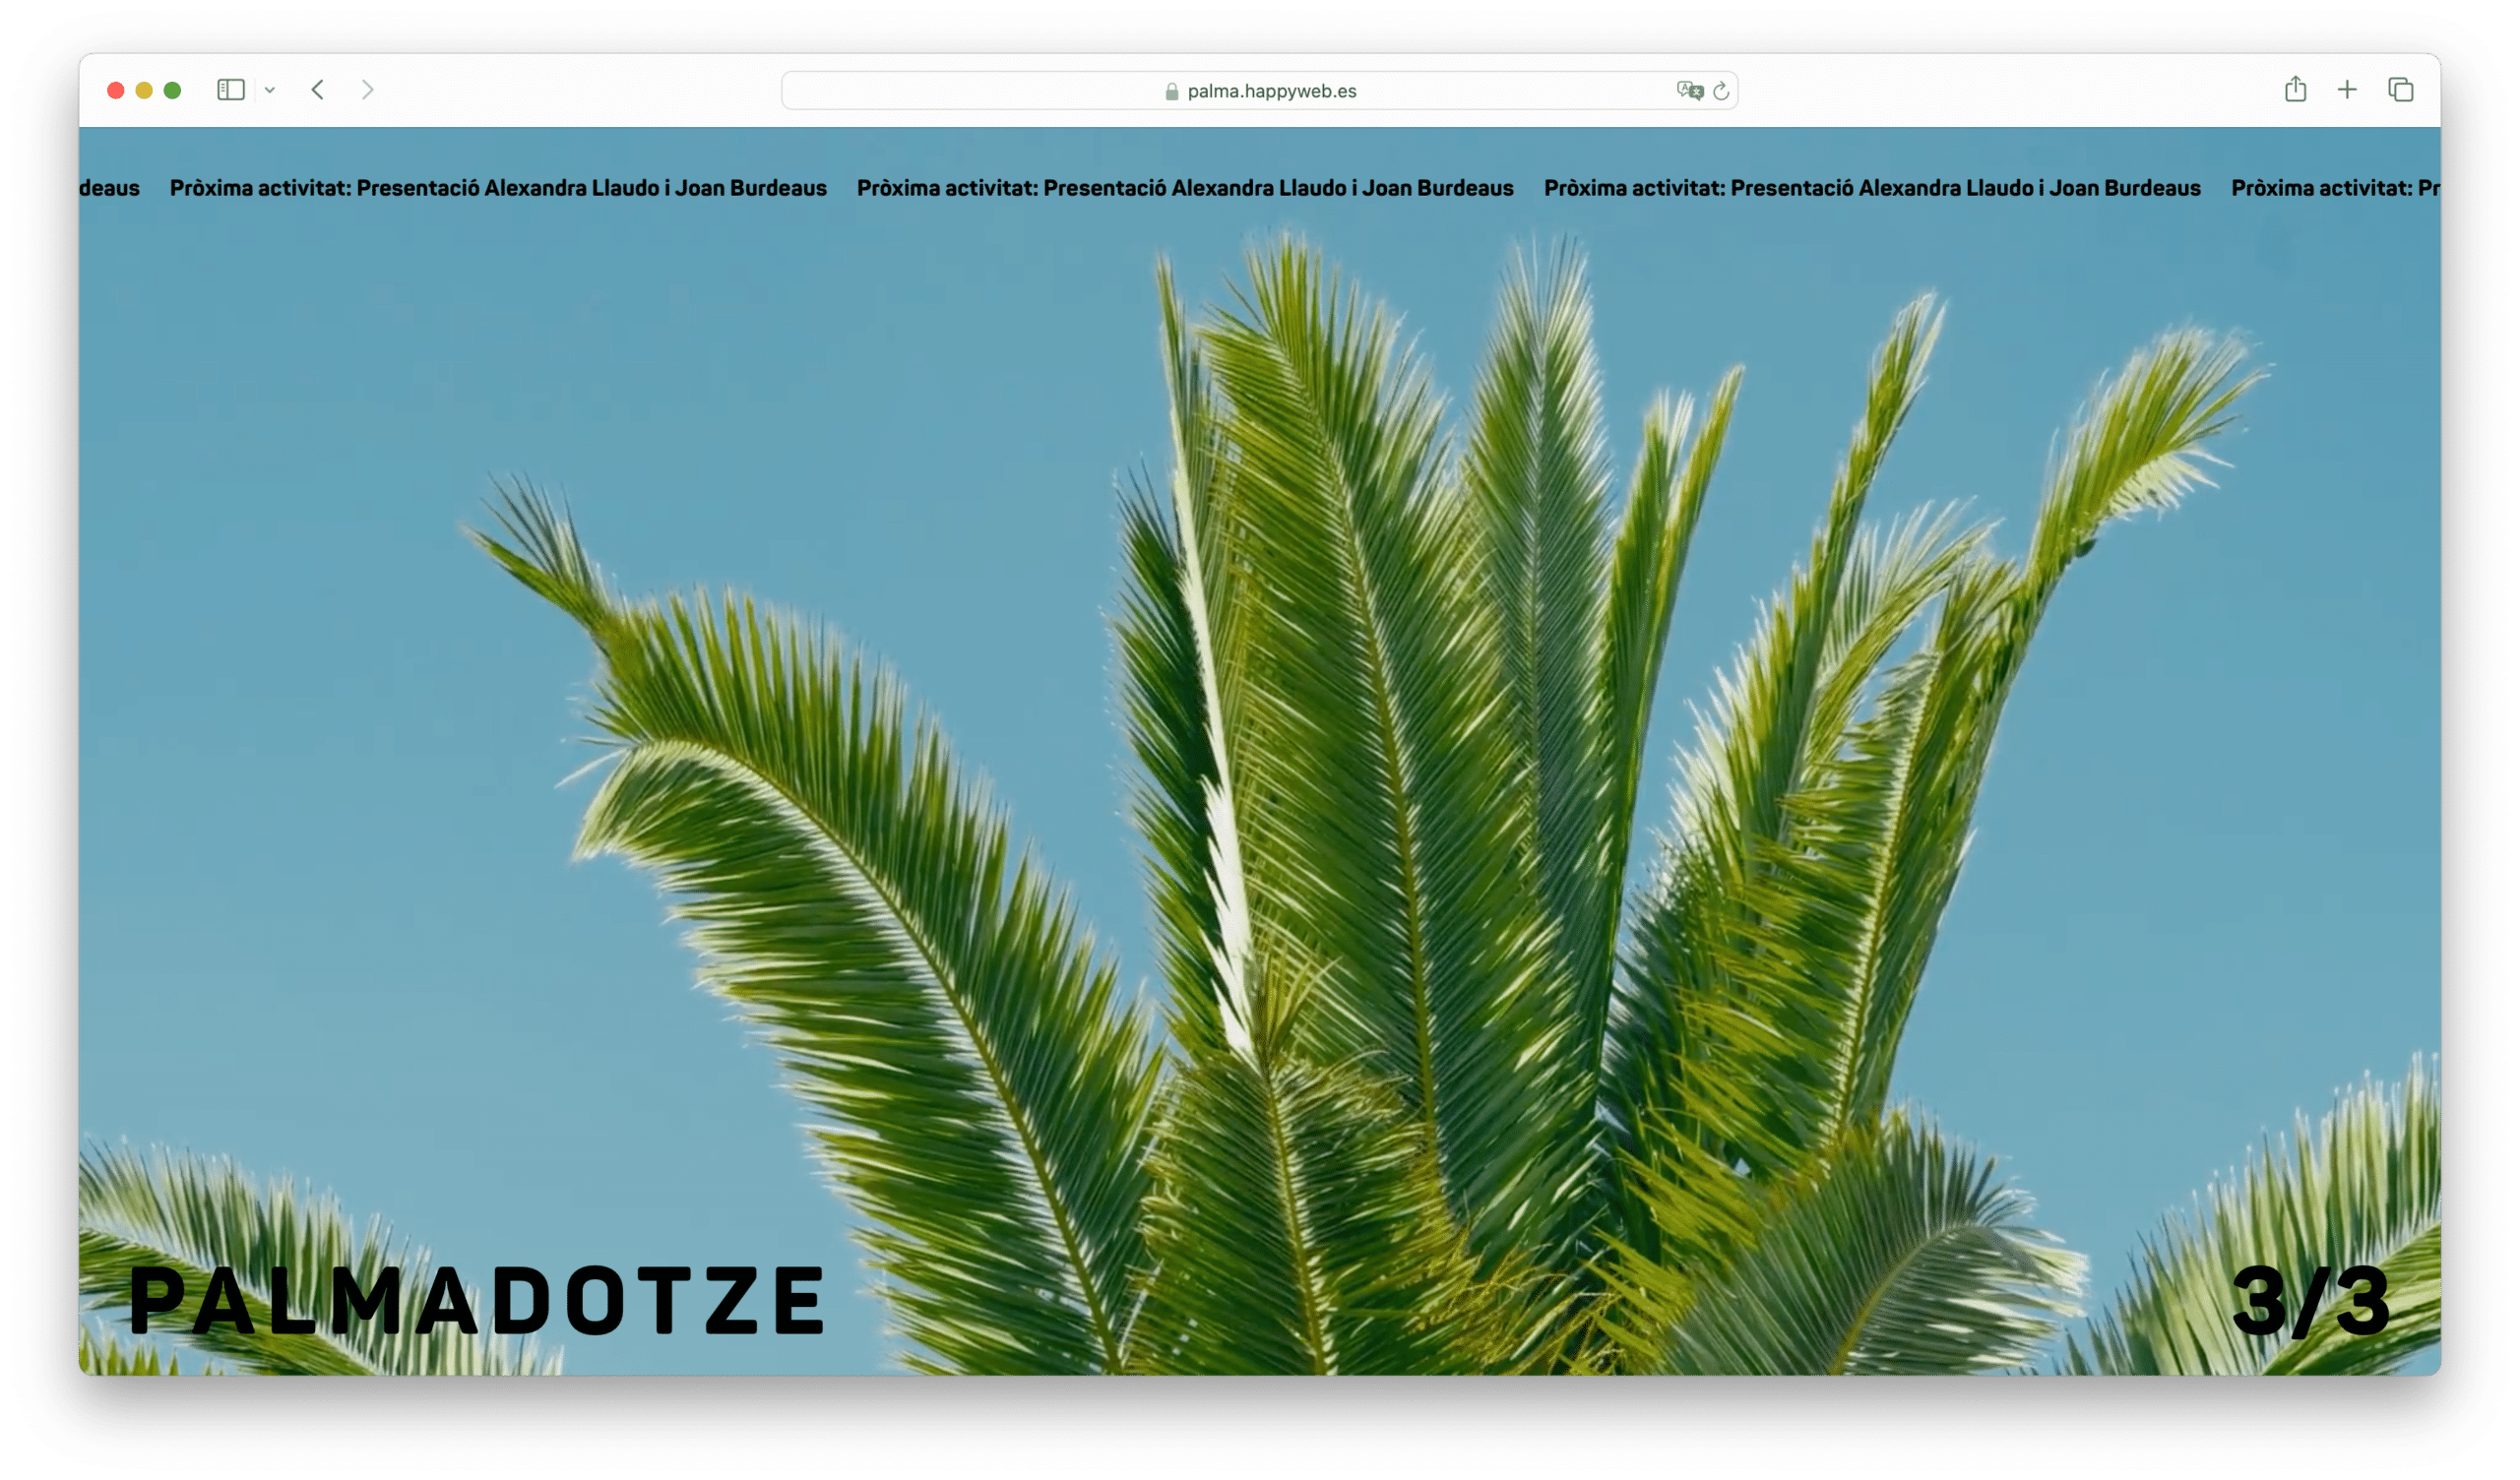The height and width of the screenshot is (1480, 2520).
Task: Go back to the previous page
Action: click(x=318, y=90)
